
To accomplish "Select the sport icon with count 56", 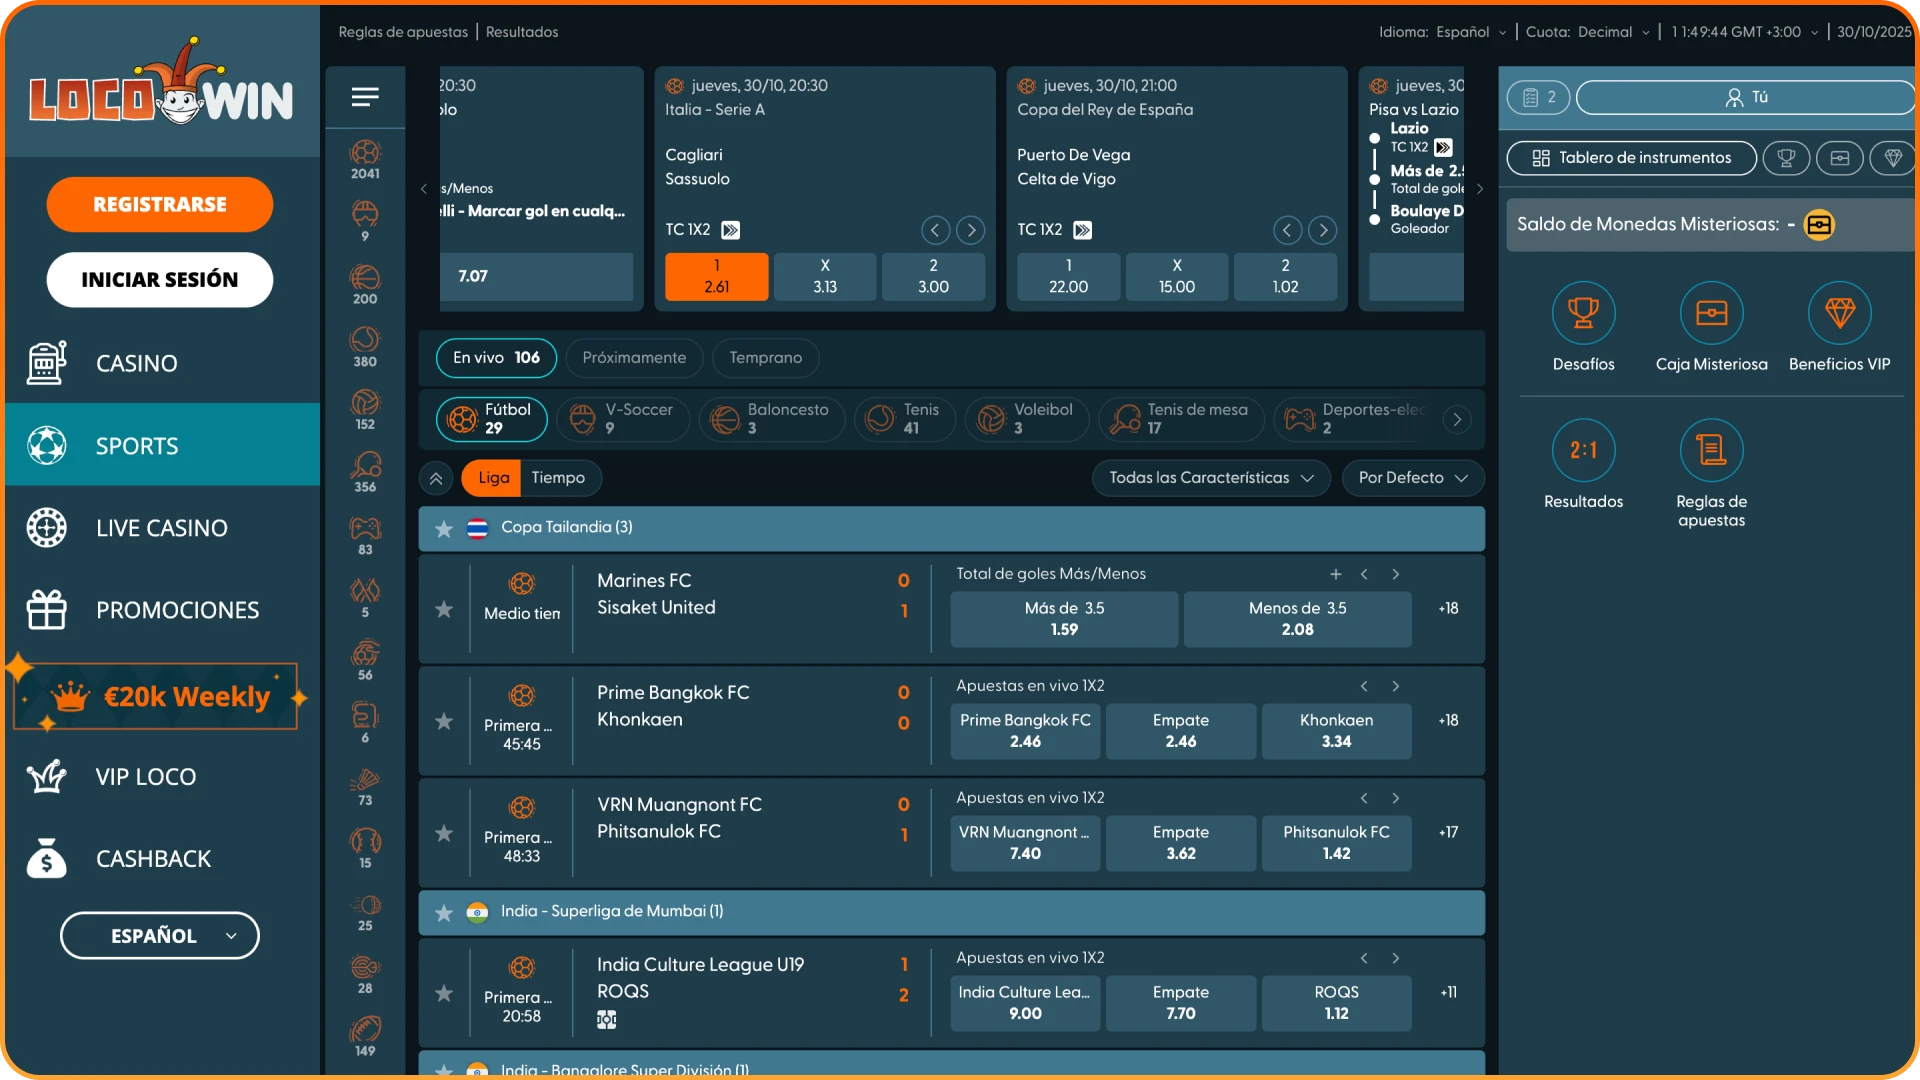I will (365, 661).
